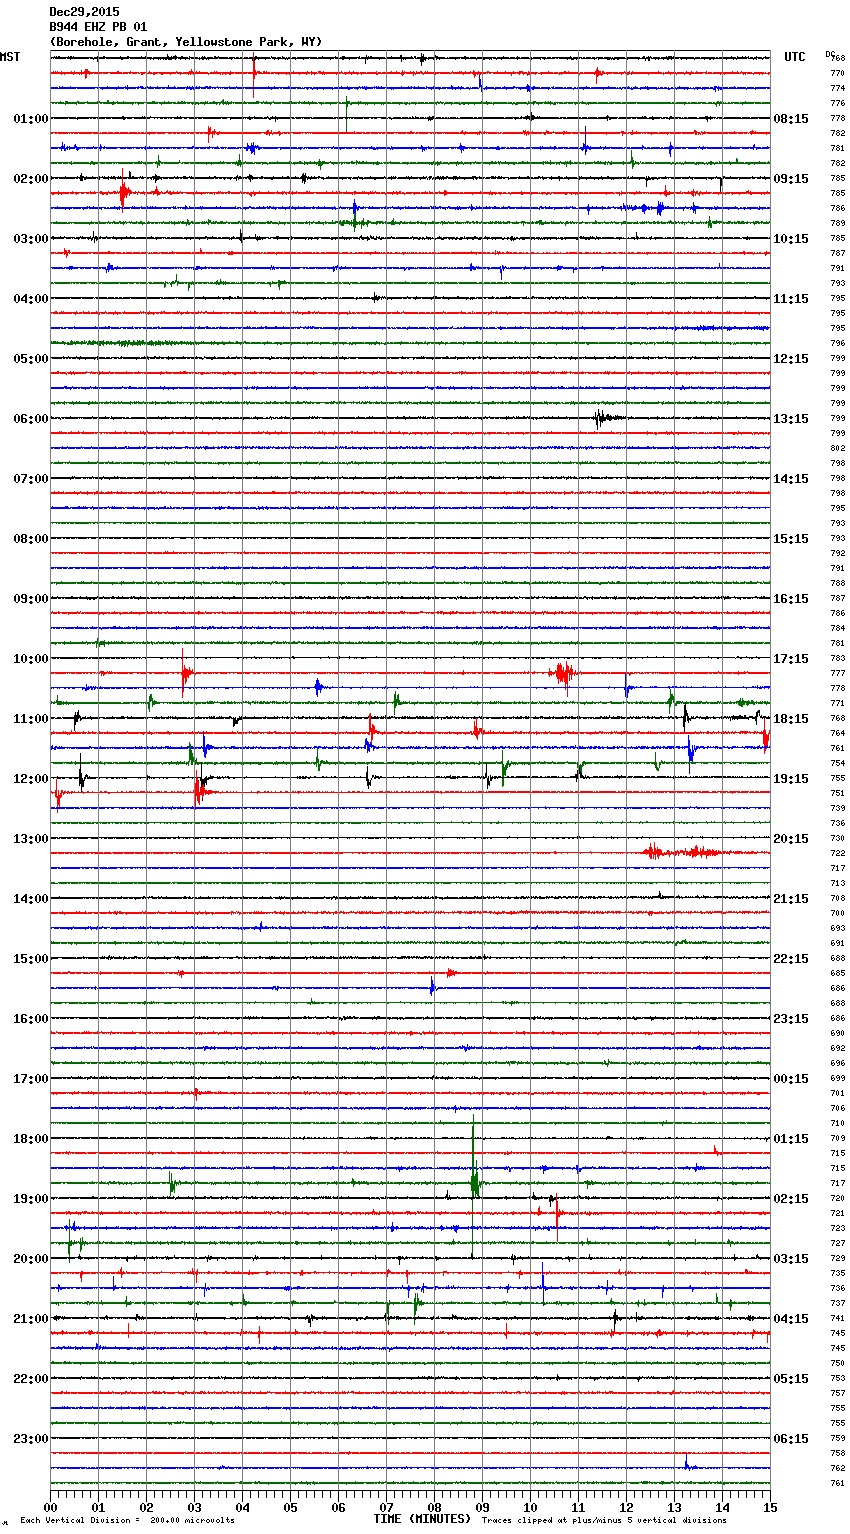The height and width of the screenshot is (1534, 850).
Task: Click the Traces clipped at plus/minus 5 footnote
Action: click(x=604, y=1520)
